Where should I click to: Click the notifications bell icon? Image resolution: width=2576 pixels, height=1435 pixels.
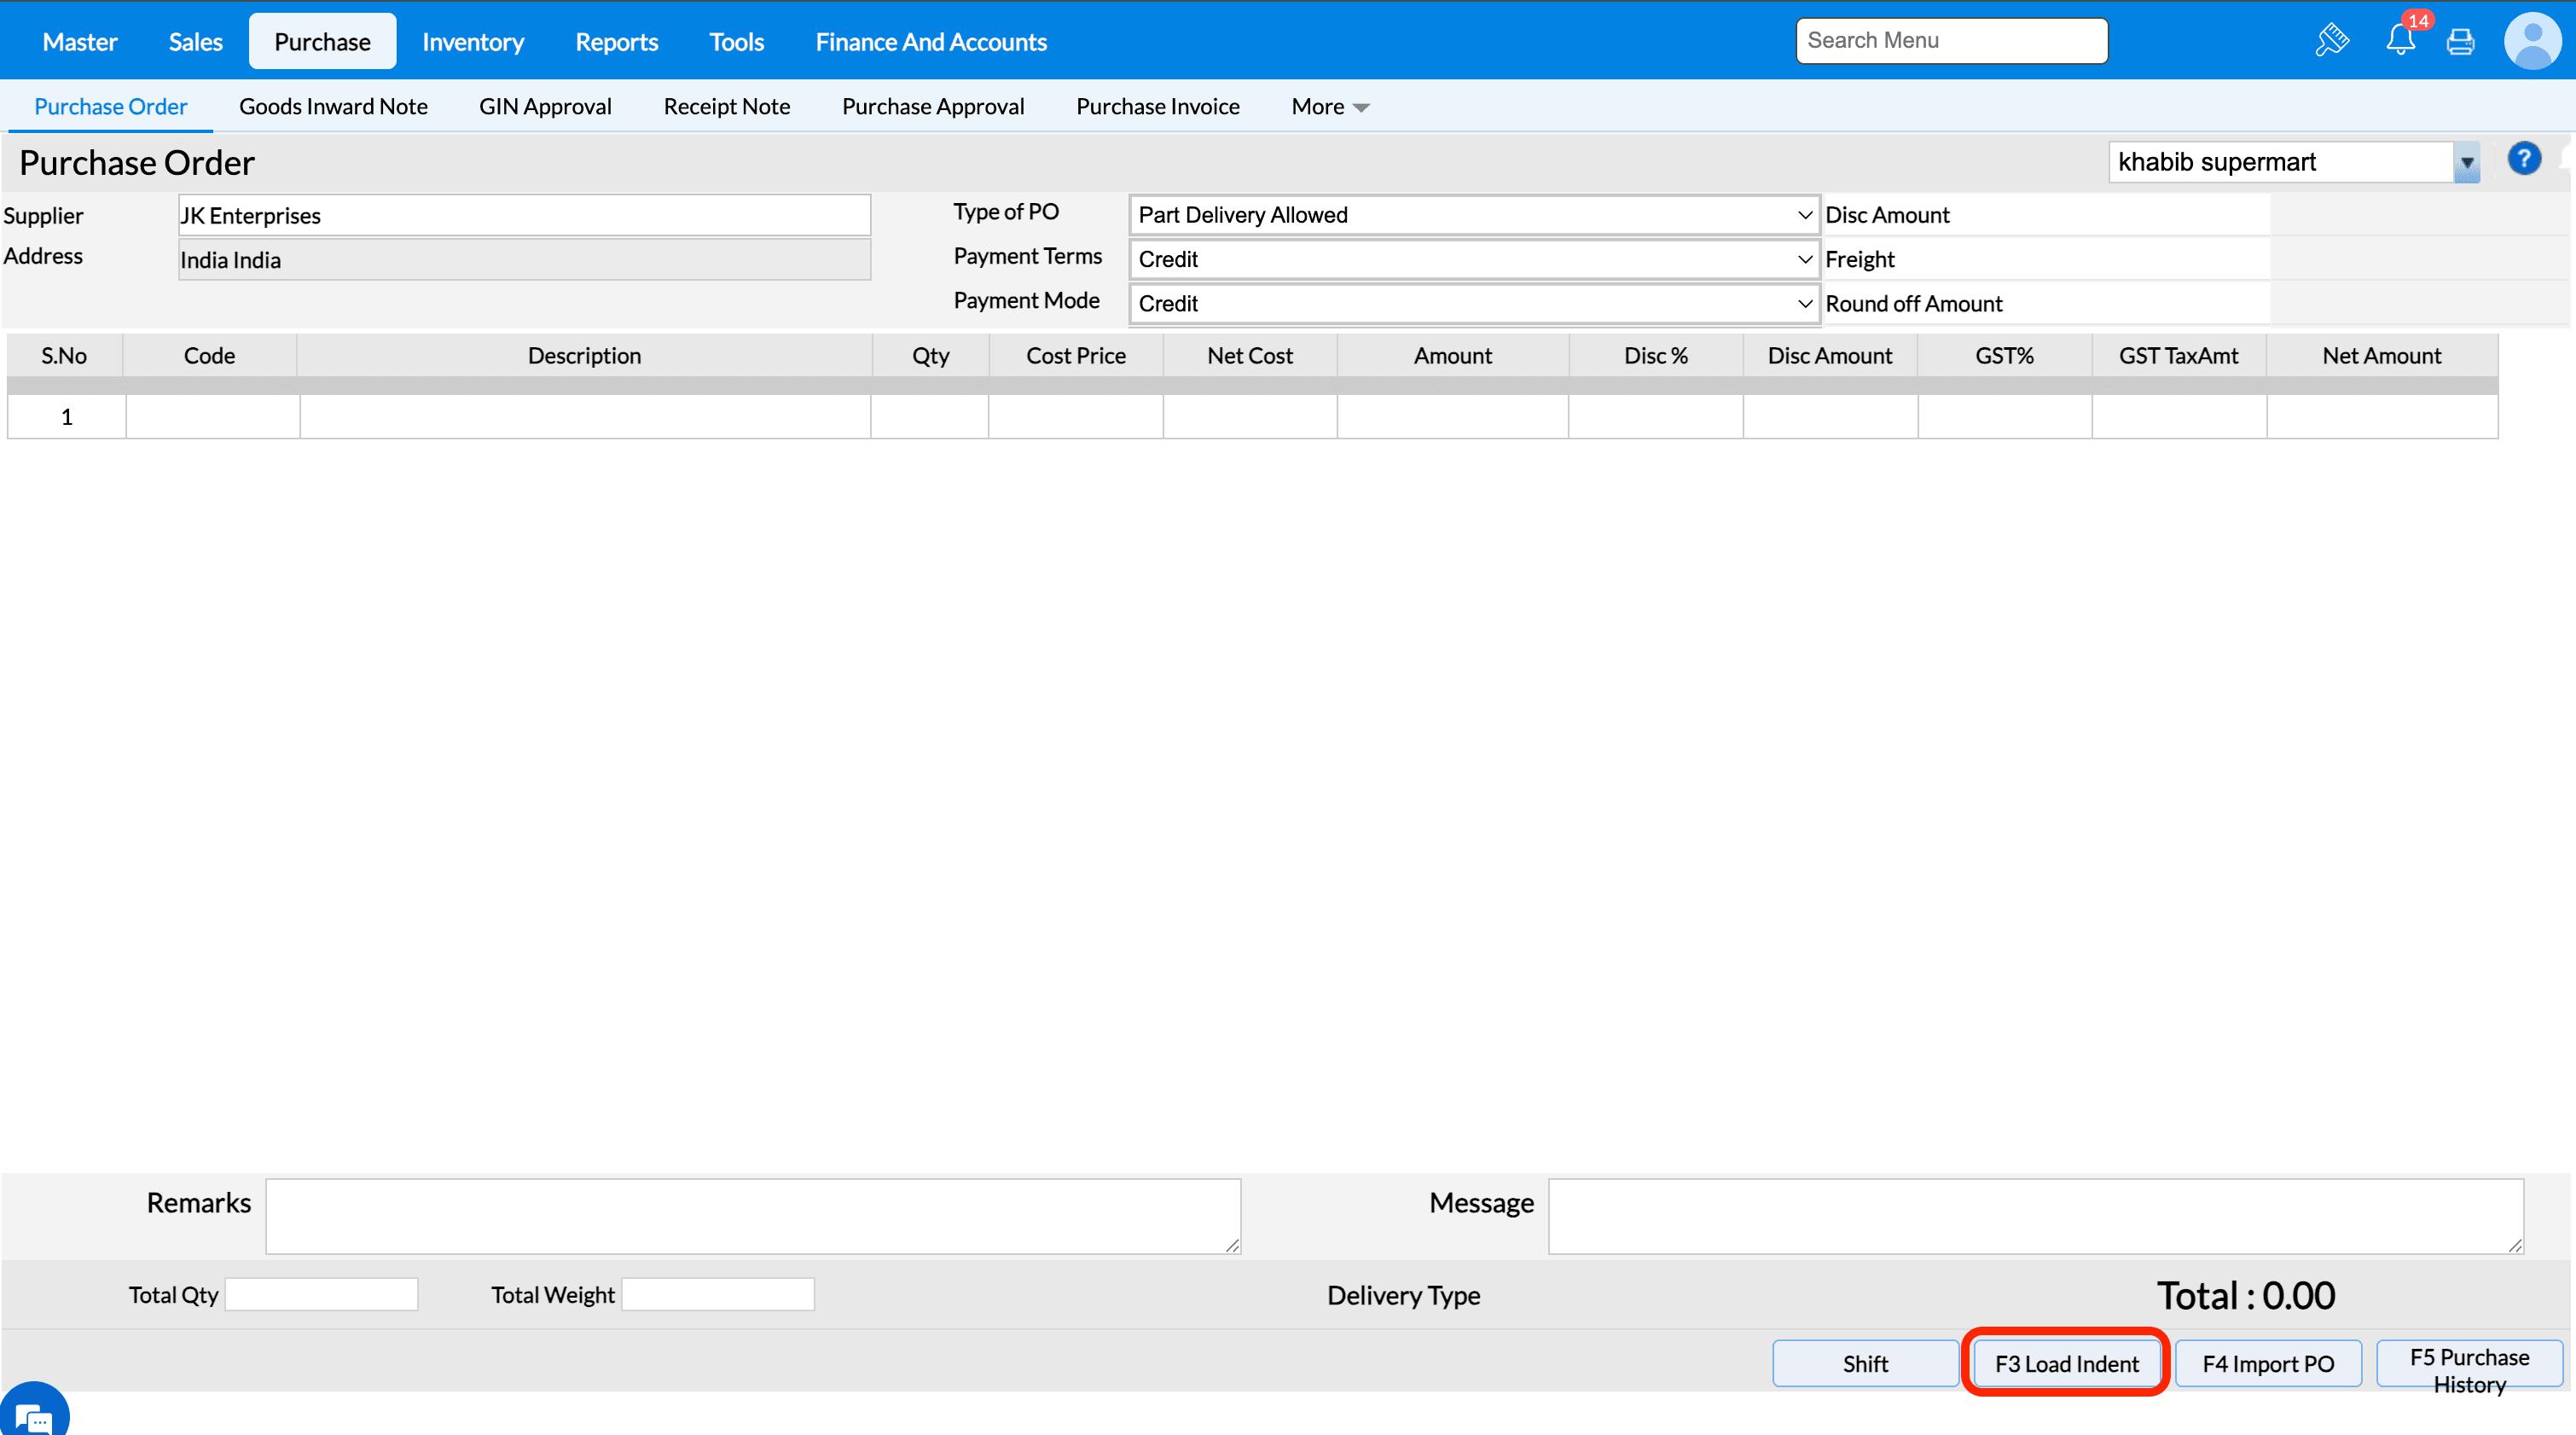coord(2400,40)
